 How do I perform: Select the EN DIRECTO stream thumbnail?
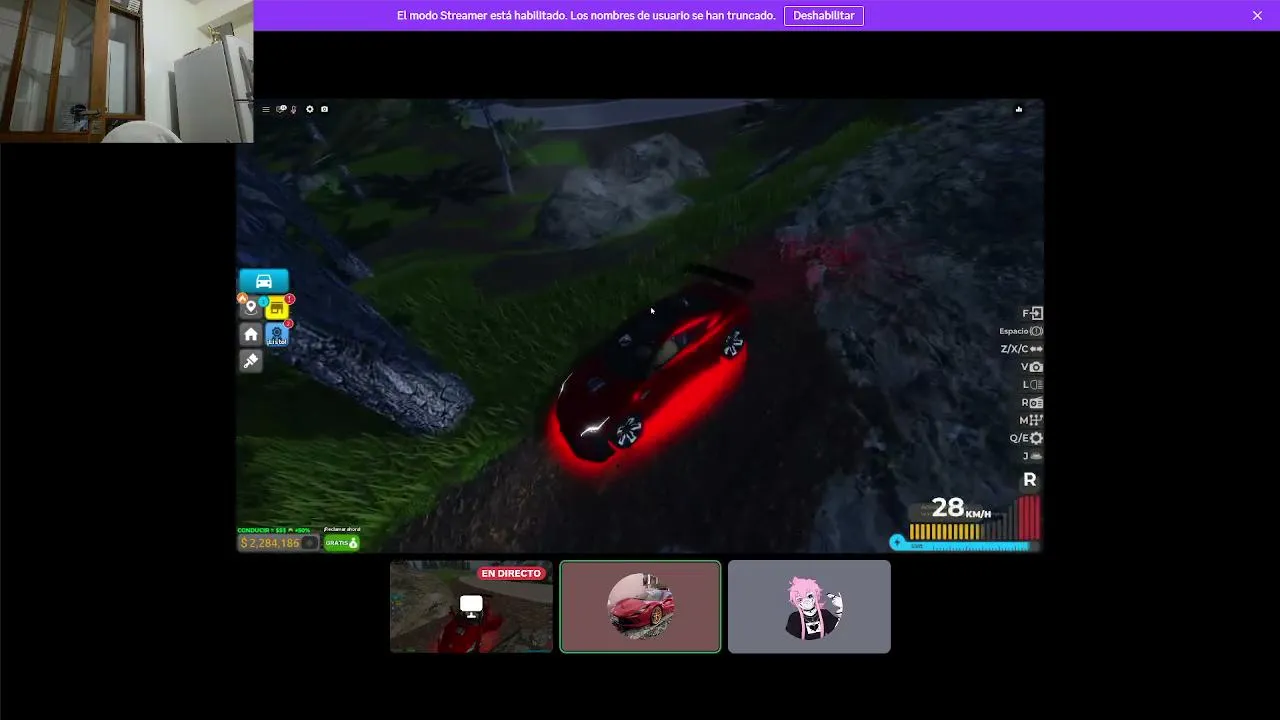tap(471, 606)
